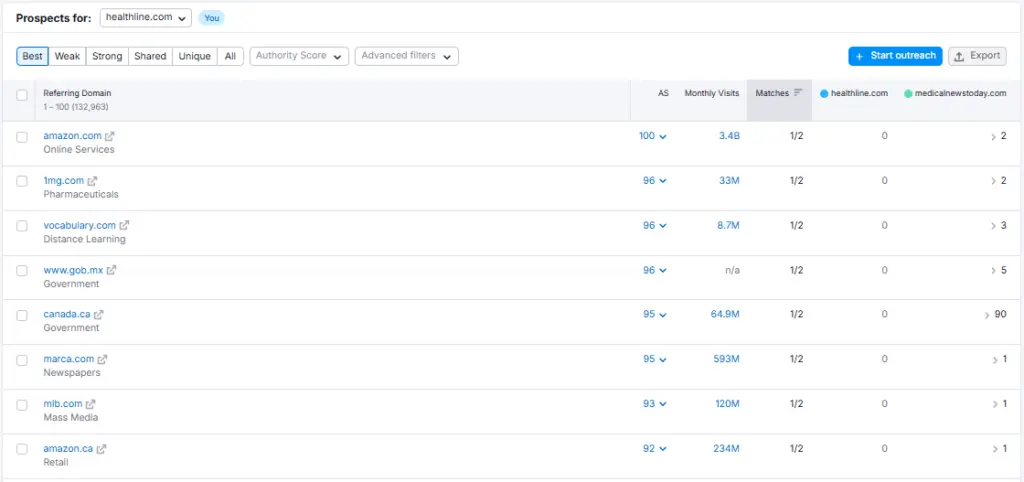Open canada.ca in new tab icon

[x=99, y=315]
